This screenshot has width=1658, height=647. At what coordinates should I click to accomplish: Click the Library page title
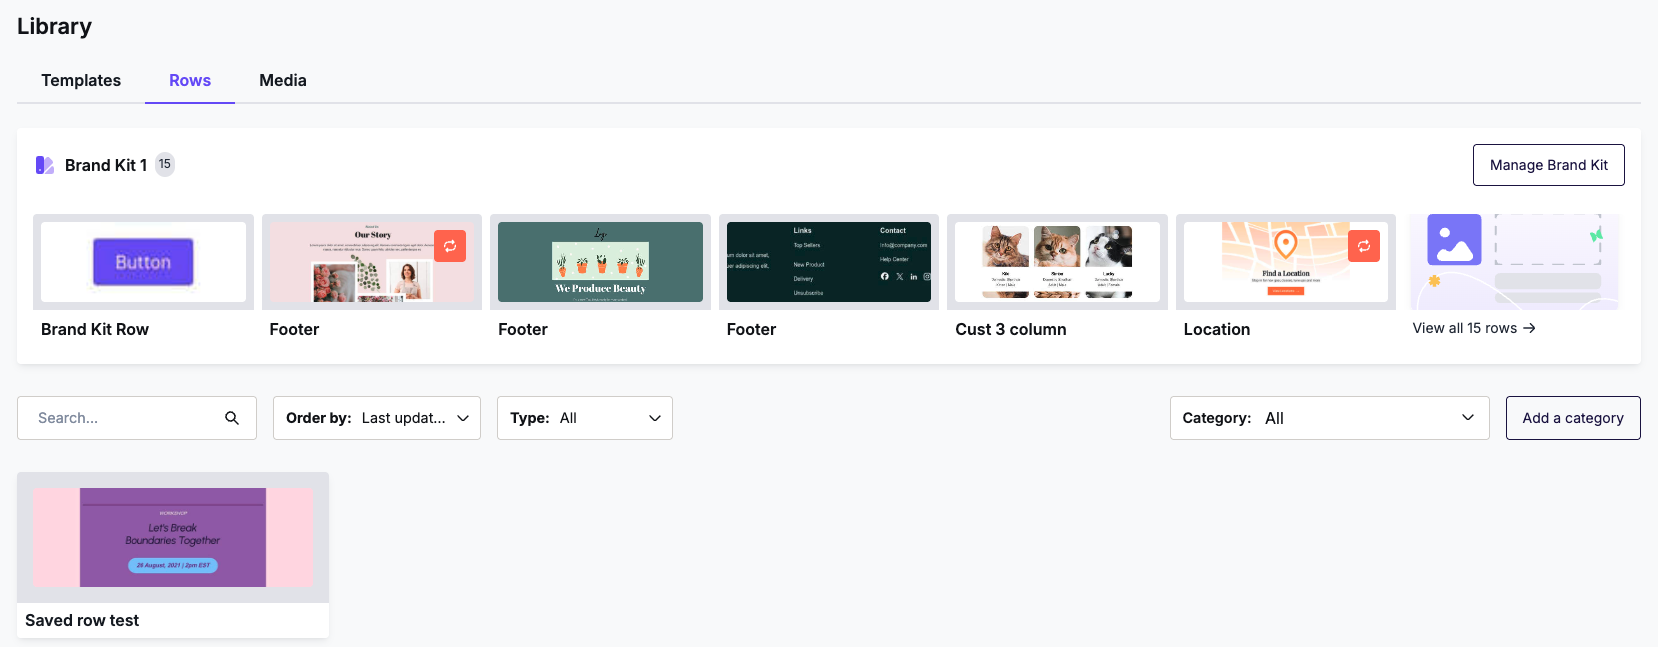coord(54,26)
